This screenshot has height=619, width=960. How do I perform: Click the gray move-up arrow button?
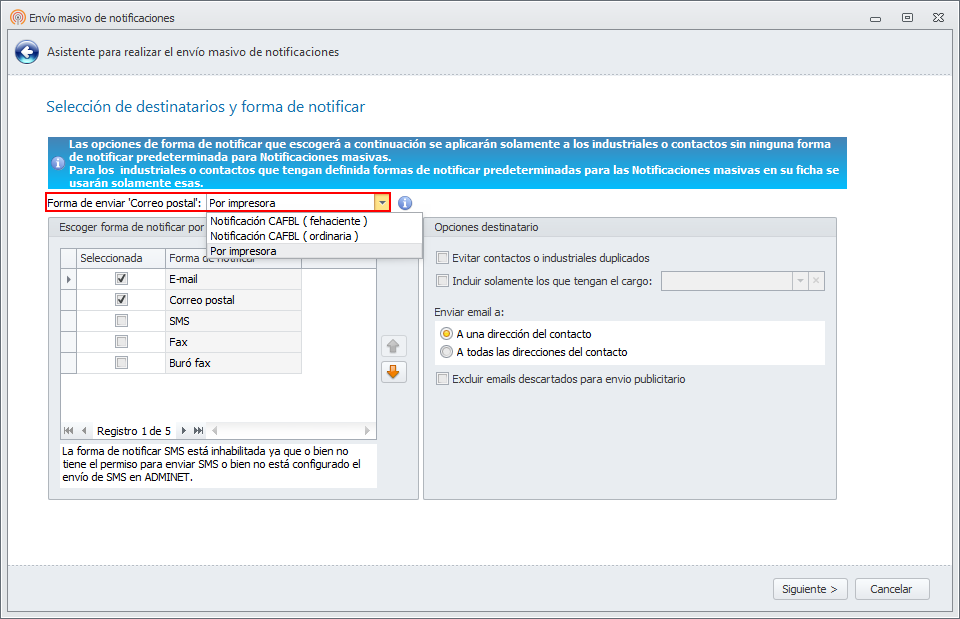pos(394,346)
